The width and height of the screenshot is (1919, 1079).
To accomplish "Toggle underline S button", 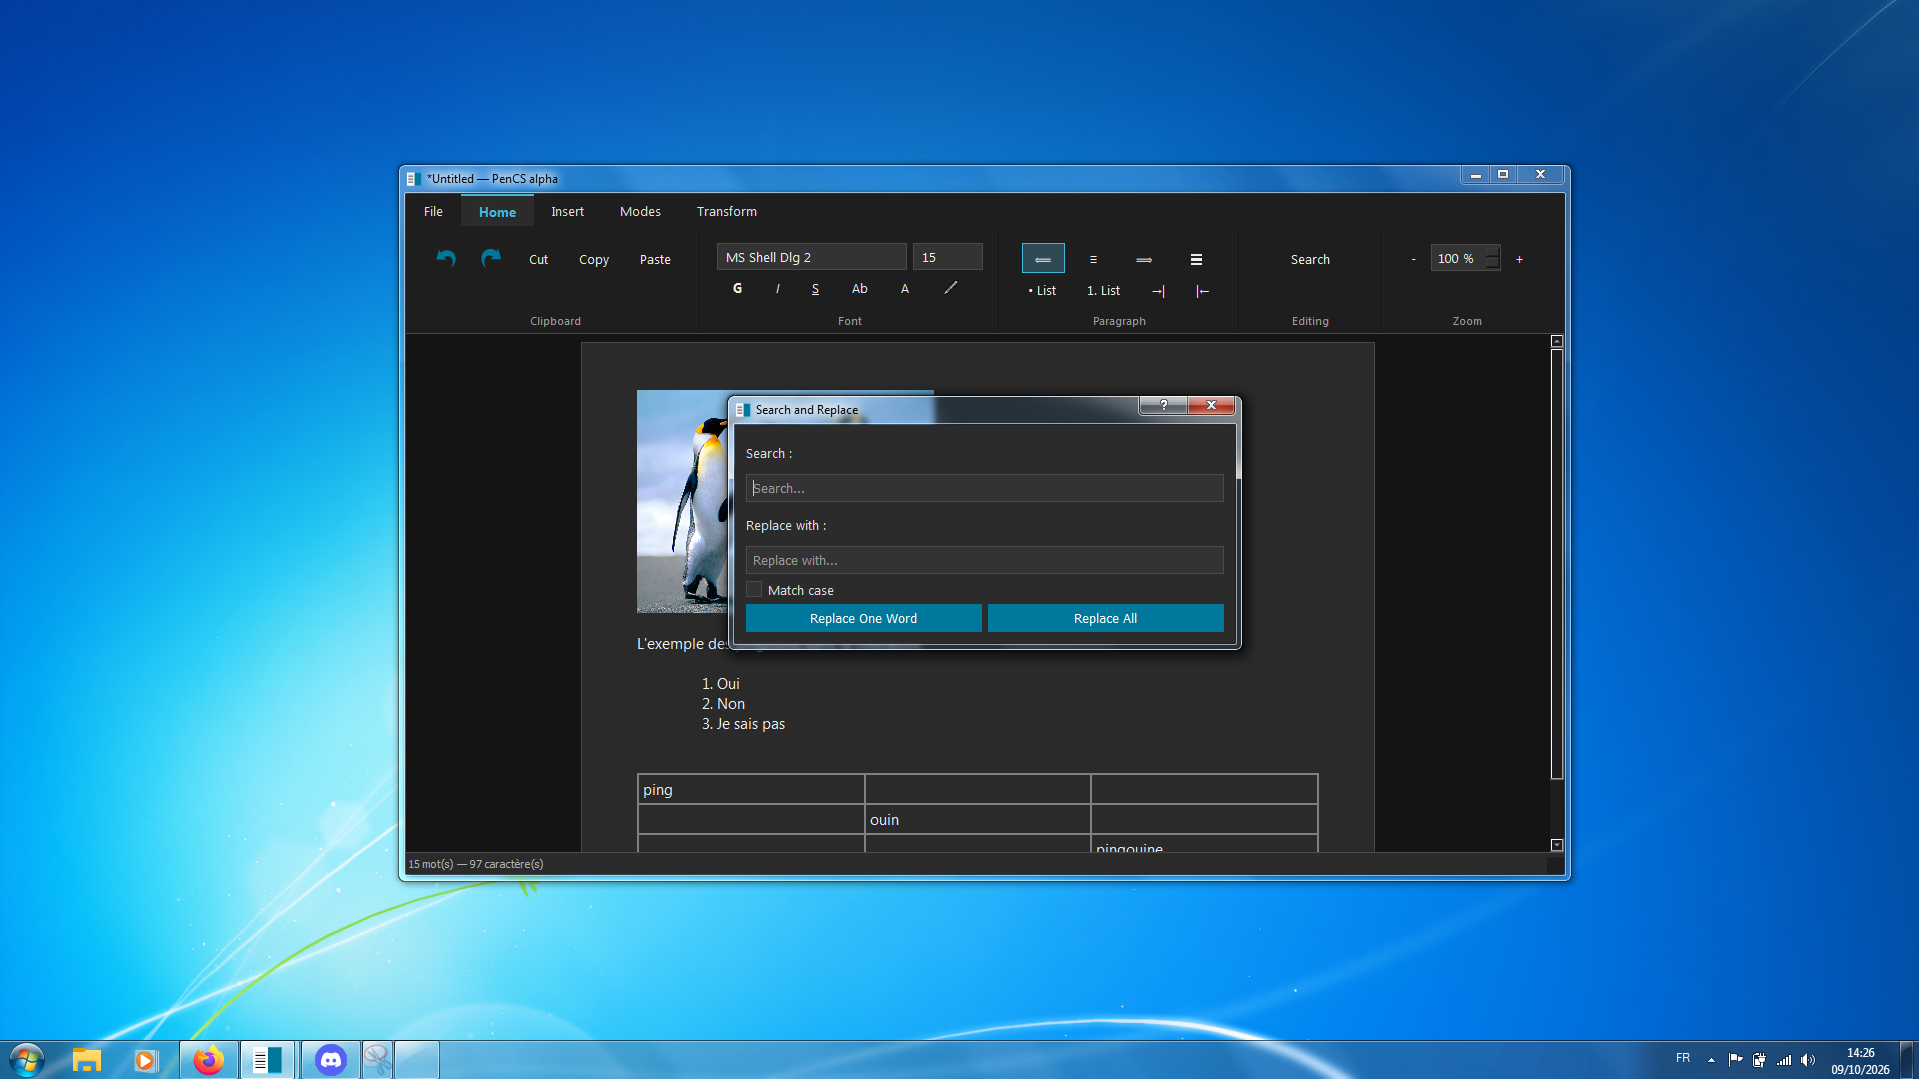I will pyautogui.click(x=815, y=288).
